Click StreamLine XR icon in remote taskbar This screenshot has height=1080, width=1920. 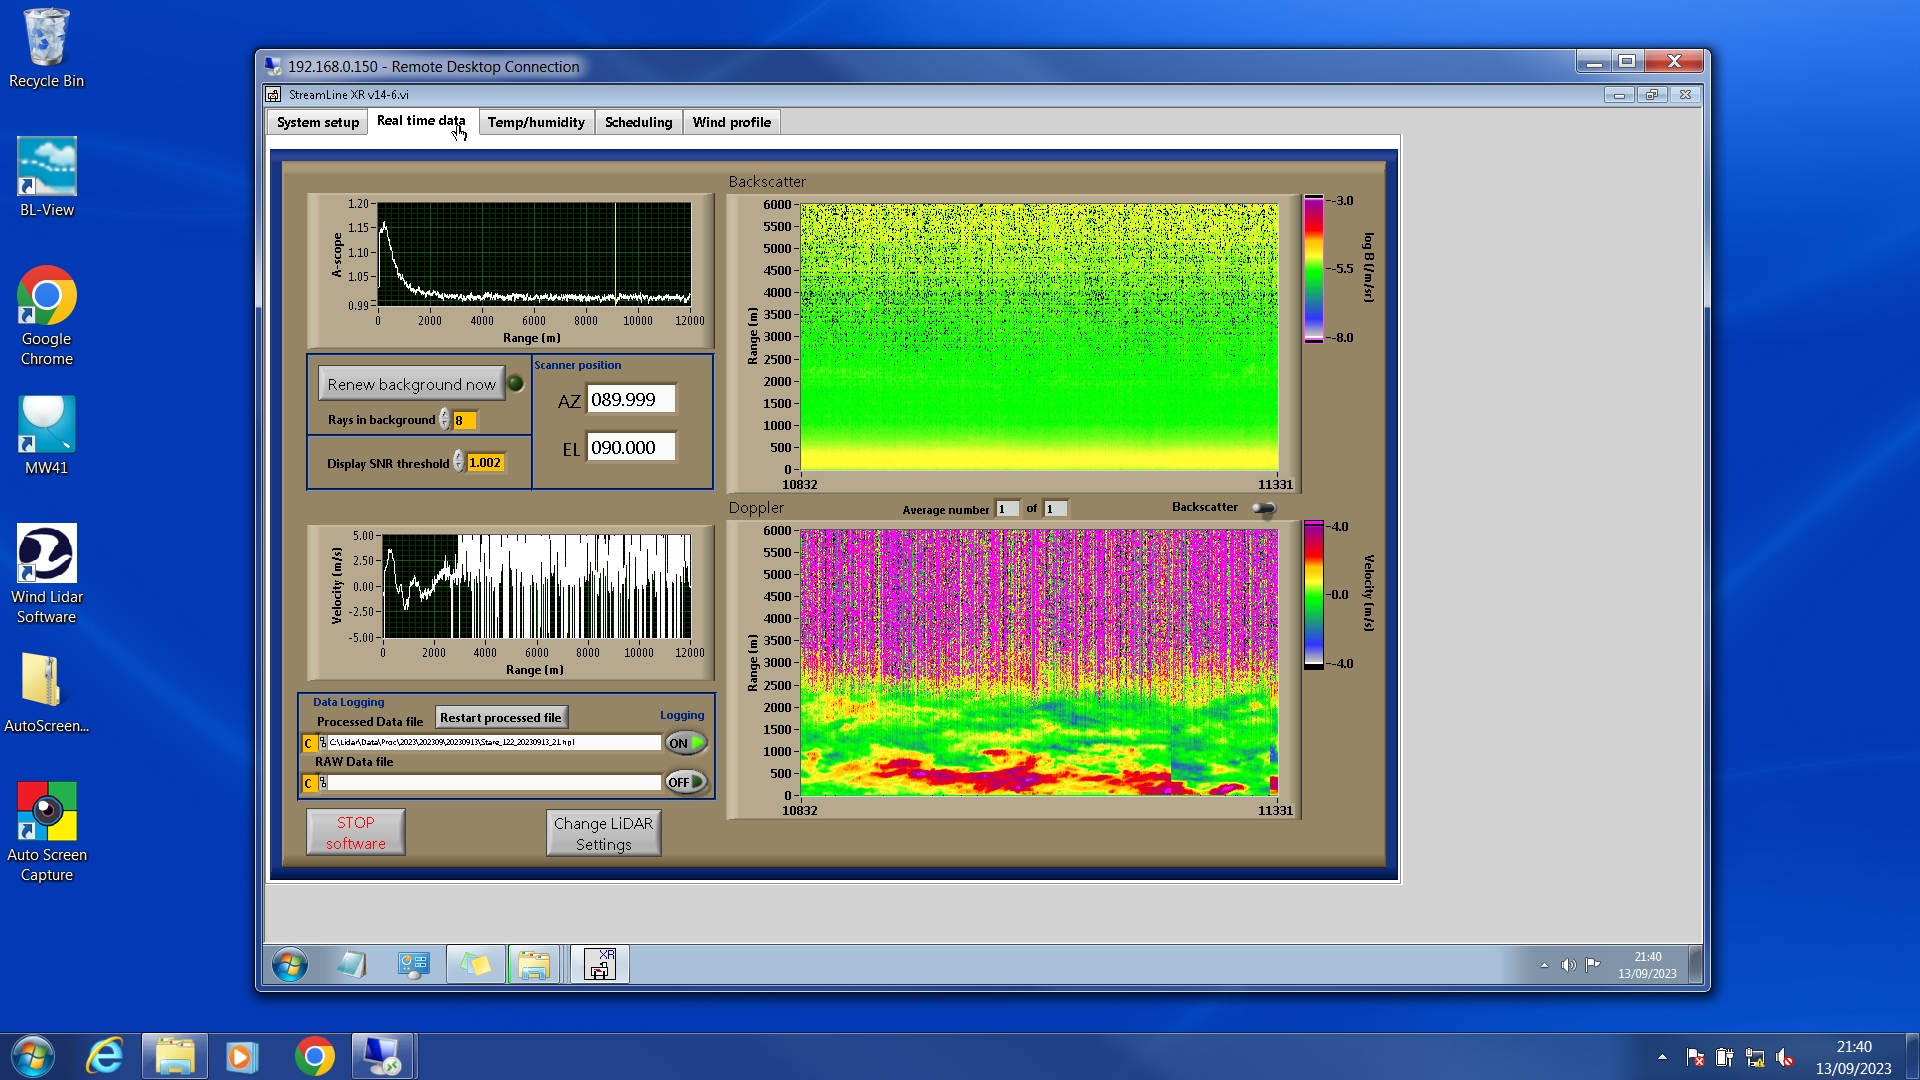tap(599, 965)
